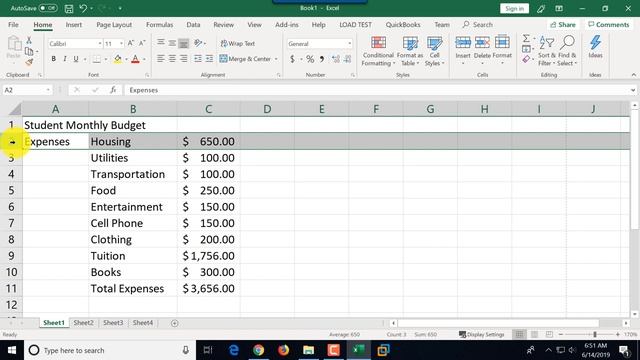
Task: Open the File tab
Action: pyautogui.click(x=13, y=24)
